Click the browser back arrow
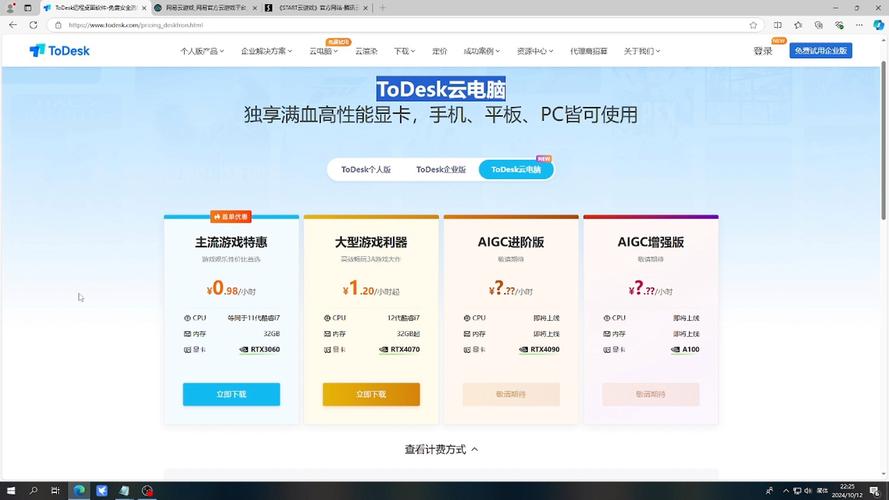The width and height of the screenshot is (889, 500). point(12,25)
